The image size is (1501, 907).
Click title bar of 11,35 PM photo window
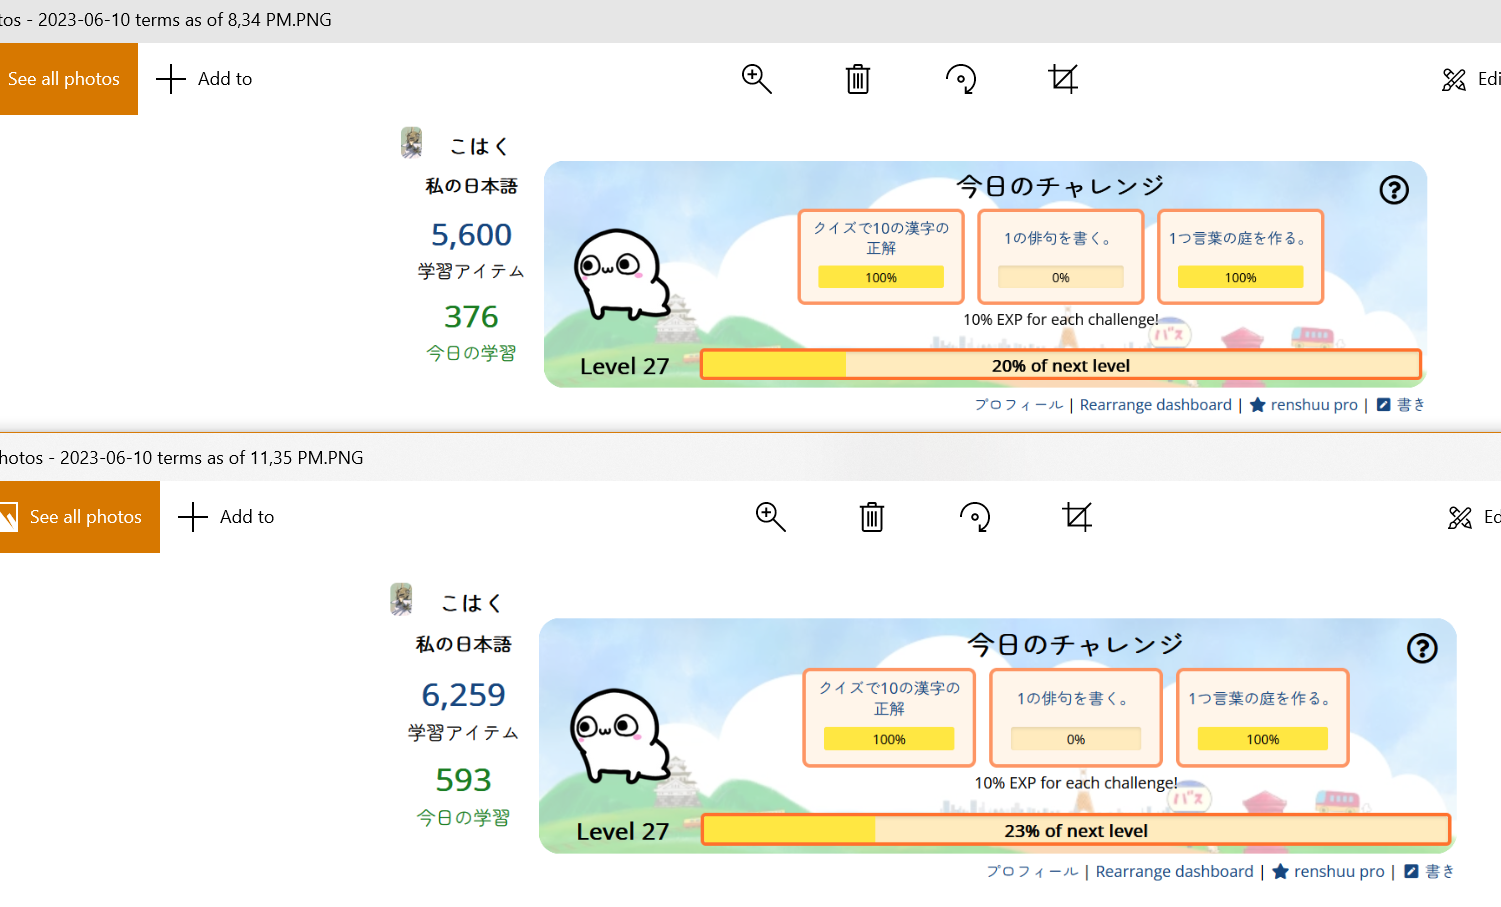coord(750,458)
